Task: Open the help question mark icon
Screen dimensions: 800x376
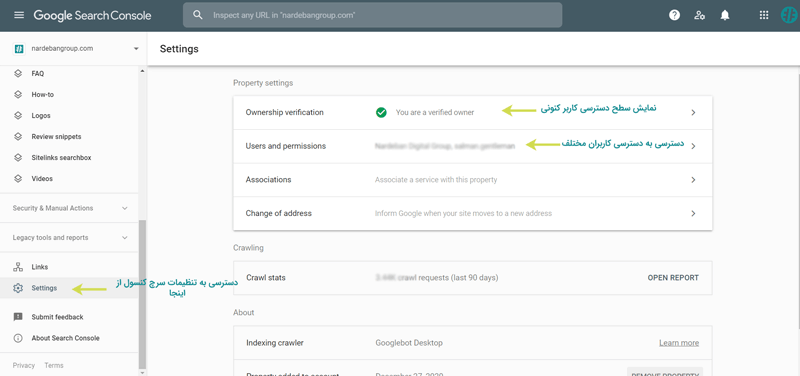Action: [x=674, y=15]
